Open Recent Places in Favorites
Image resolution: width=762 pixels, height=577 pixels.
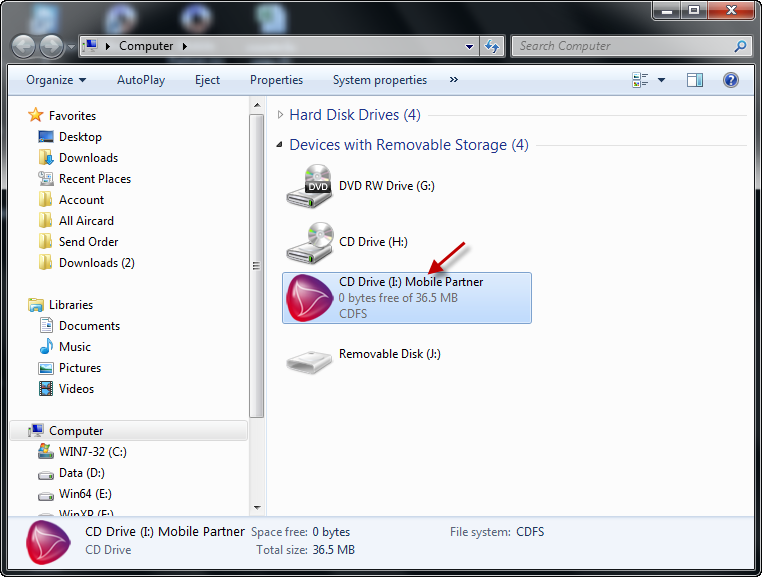click(95, 179)
